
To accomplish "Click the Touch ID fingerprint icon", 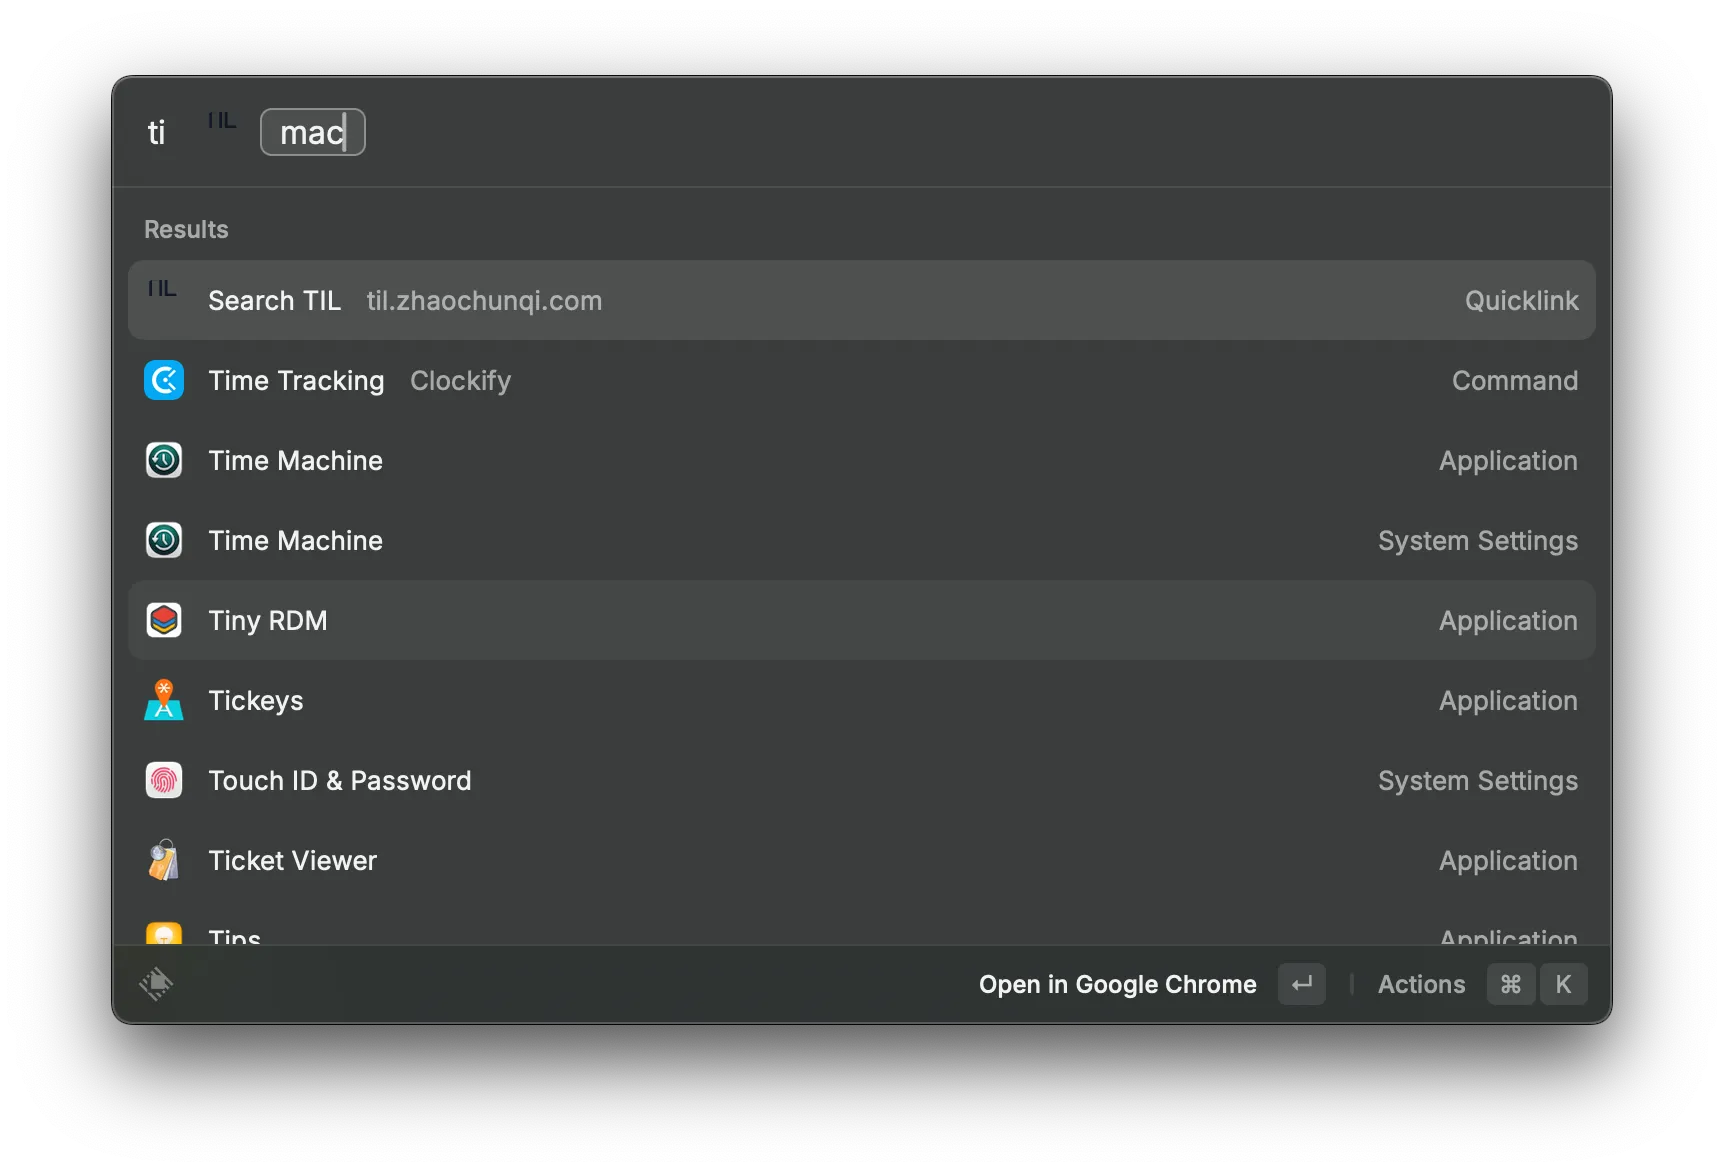I will point(164,780).
